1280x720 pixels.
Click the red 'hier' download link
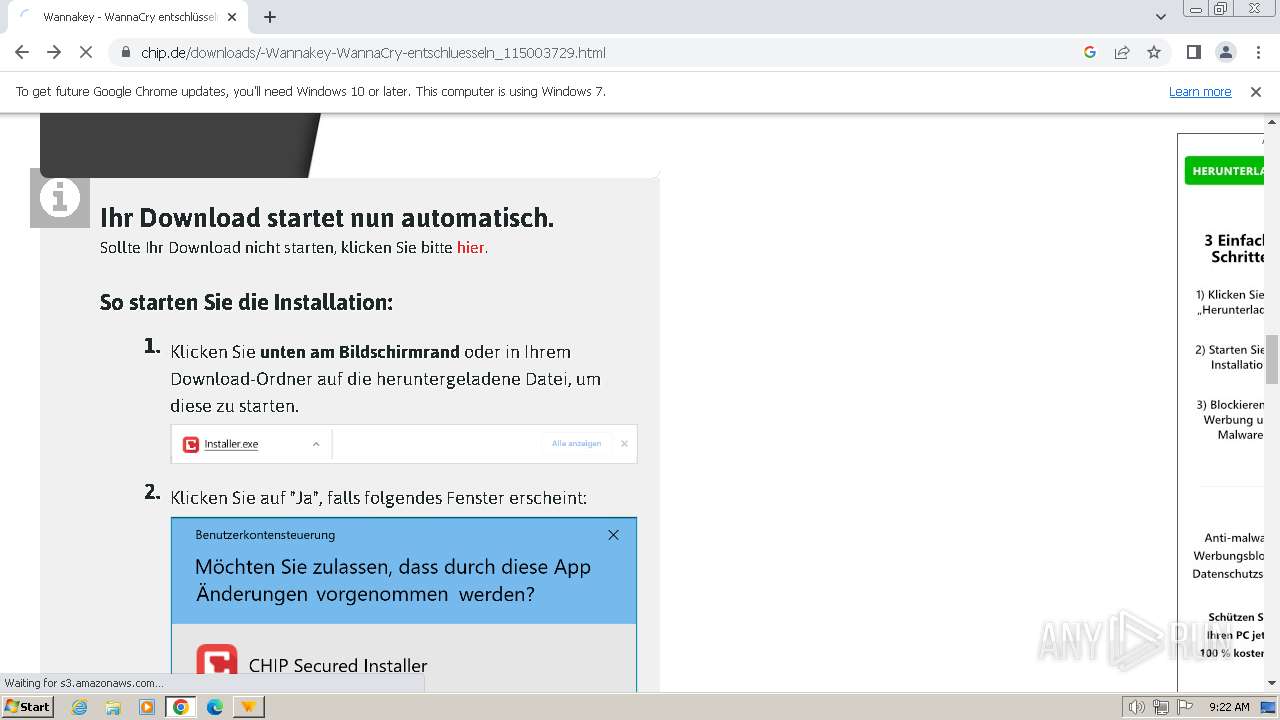(x=471, y=247)
